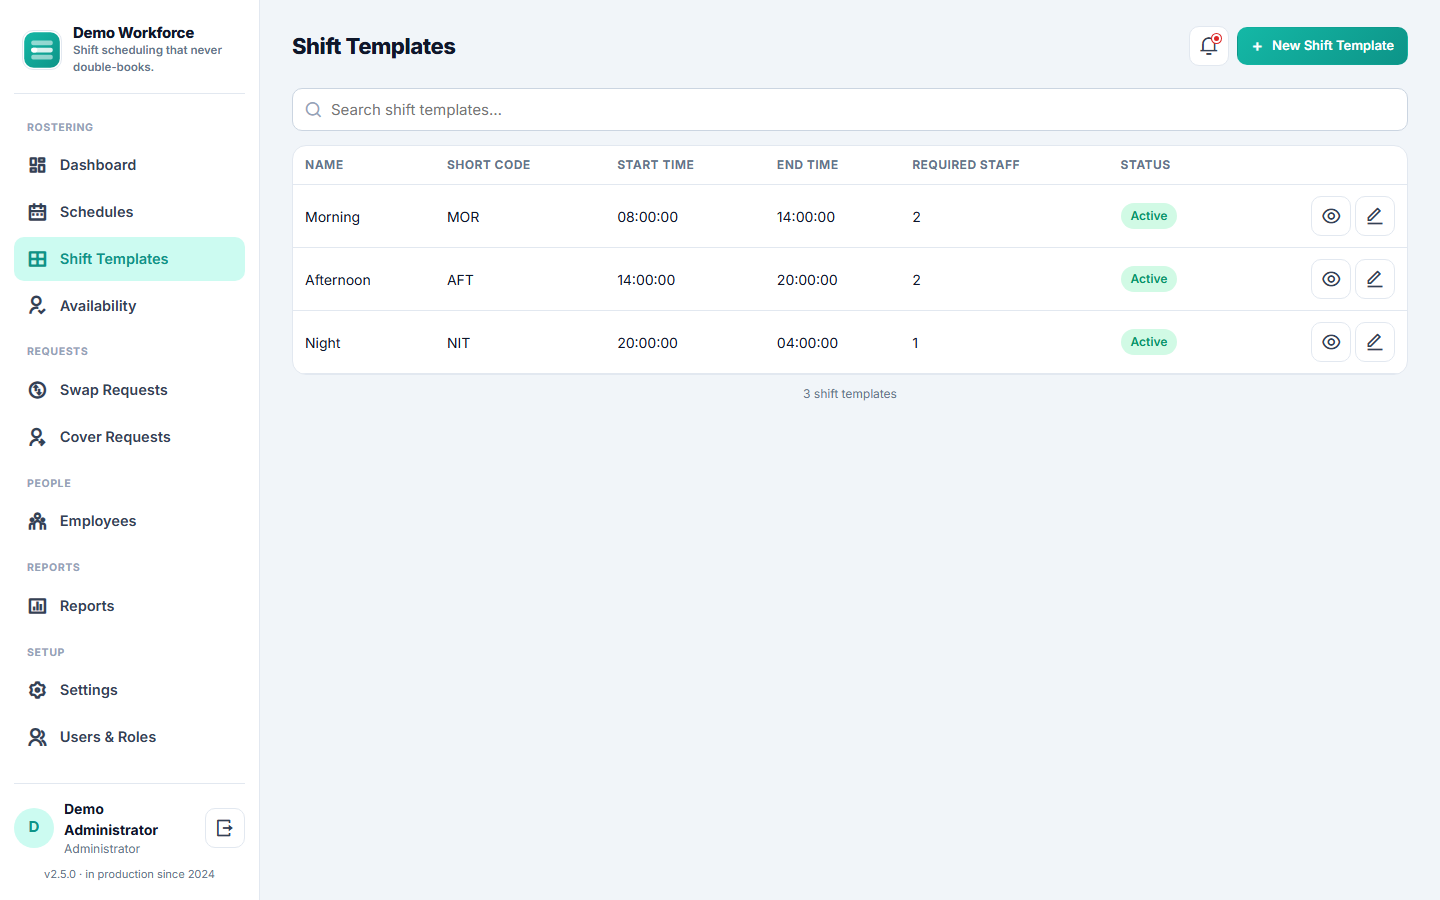The height and width of the screenshot is (900, 1440).
Task: Create a New Shift Template
Action: coord(1322,46)
